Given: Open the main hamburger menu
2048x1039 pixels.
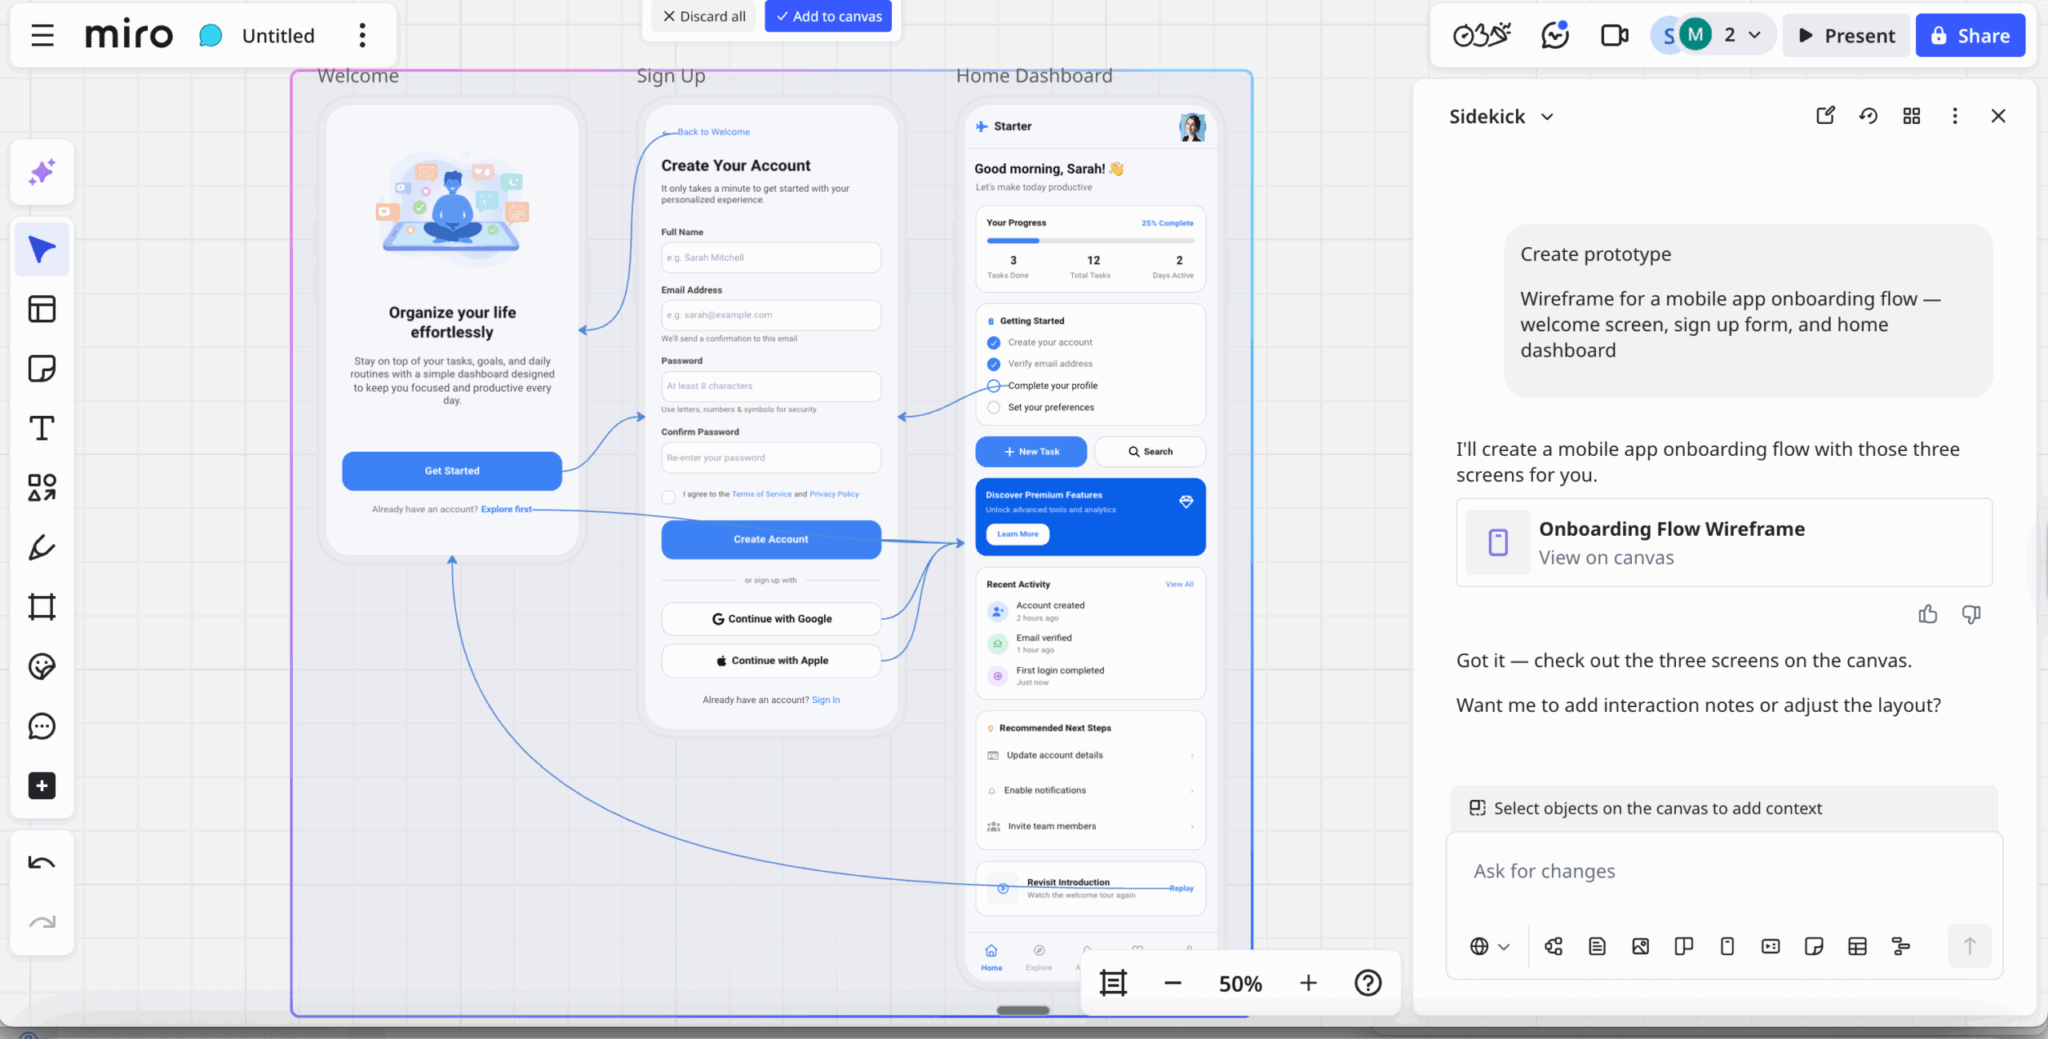Looking at the screenshot, I should click(42, 36).
